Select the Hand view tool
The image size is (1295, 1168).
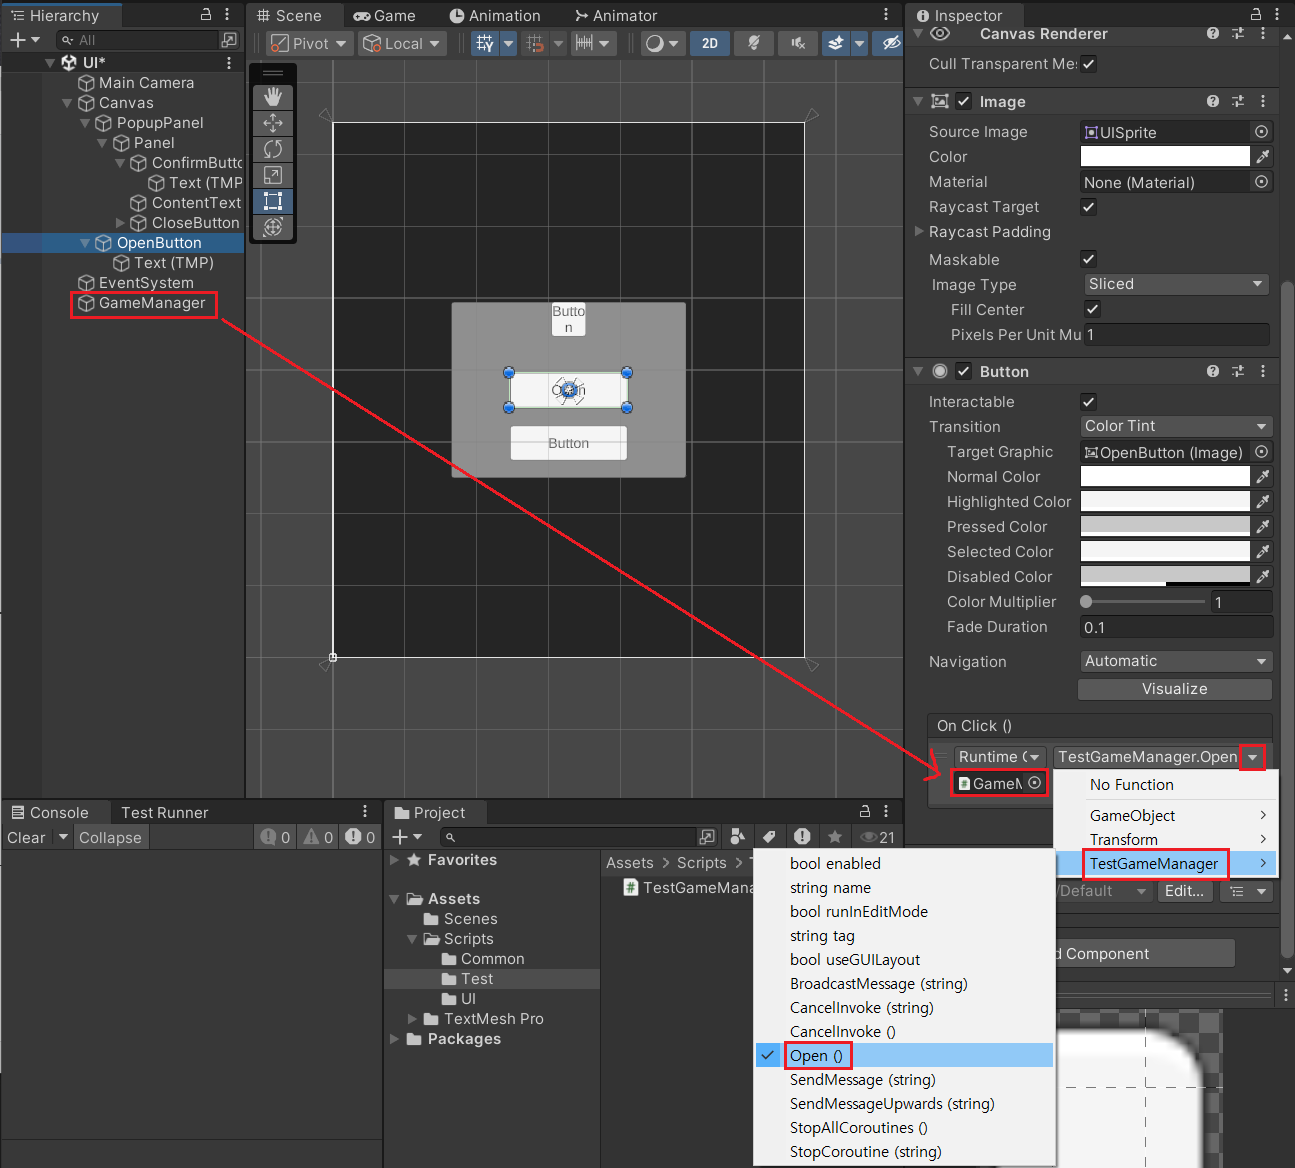click(x=272, y=97)
